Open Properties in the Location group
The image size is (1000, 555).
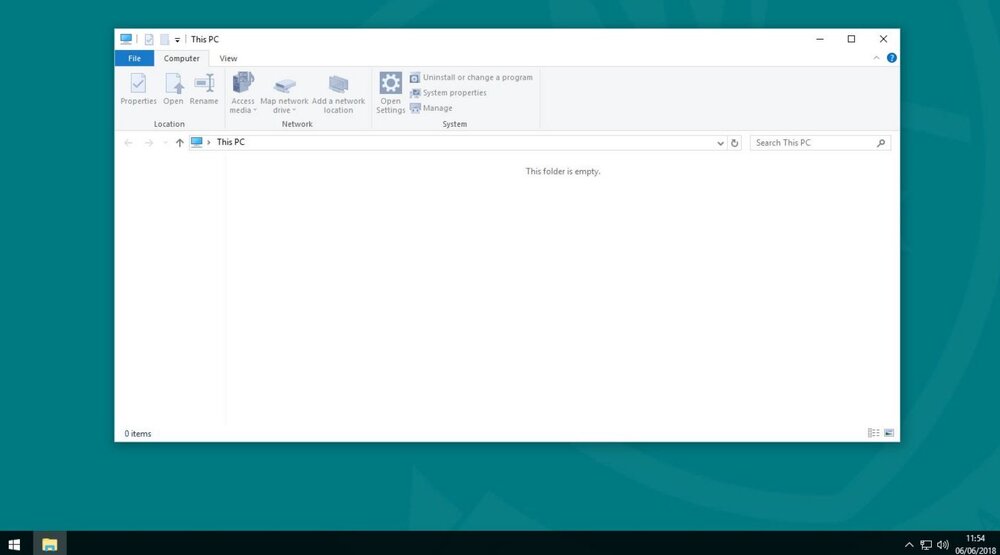138,89
